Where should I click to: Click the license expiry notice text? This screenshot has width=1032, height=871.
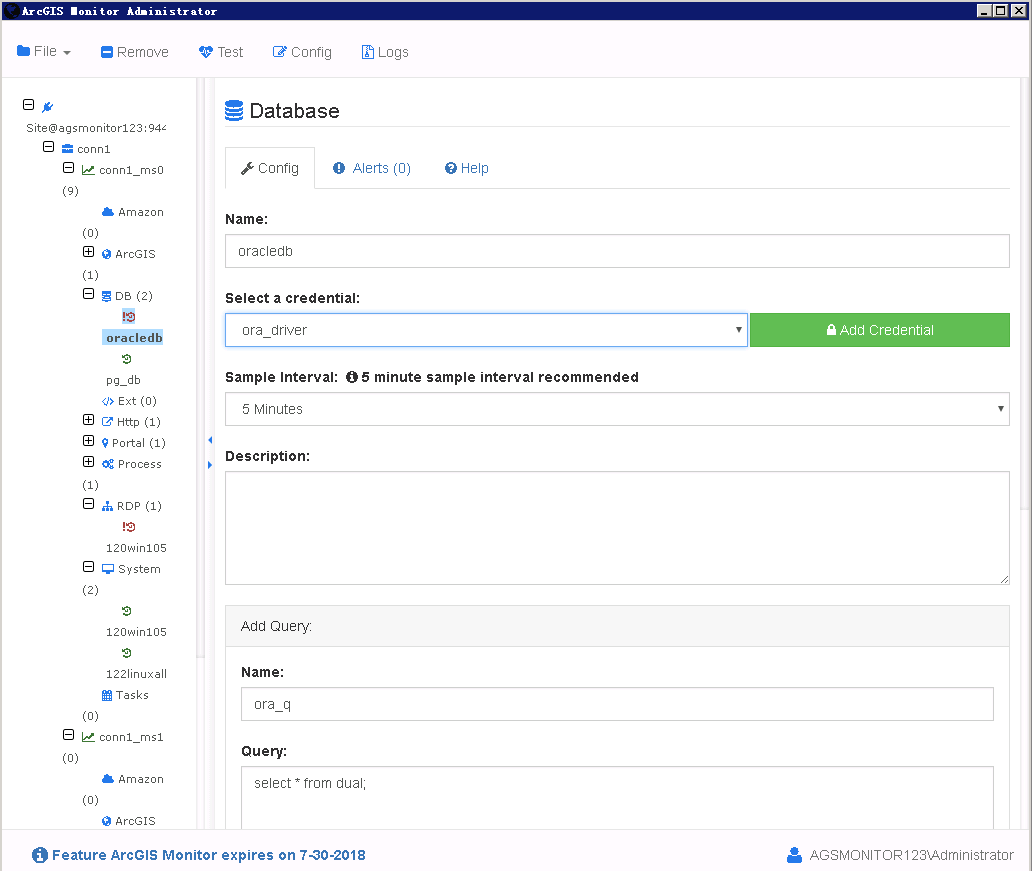click(x=209, y=855)
